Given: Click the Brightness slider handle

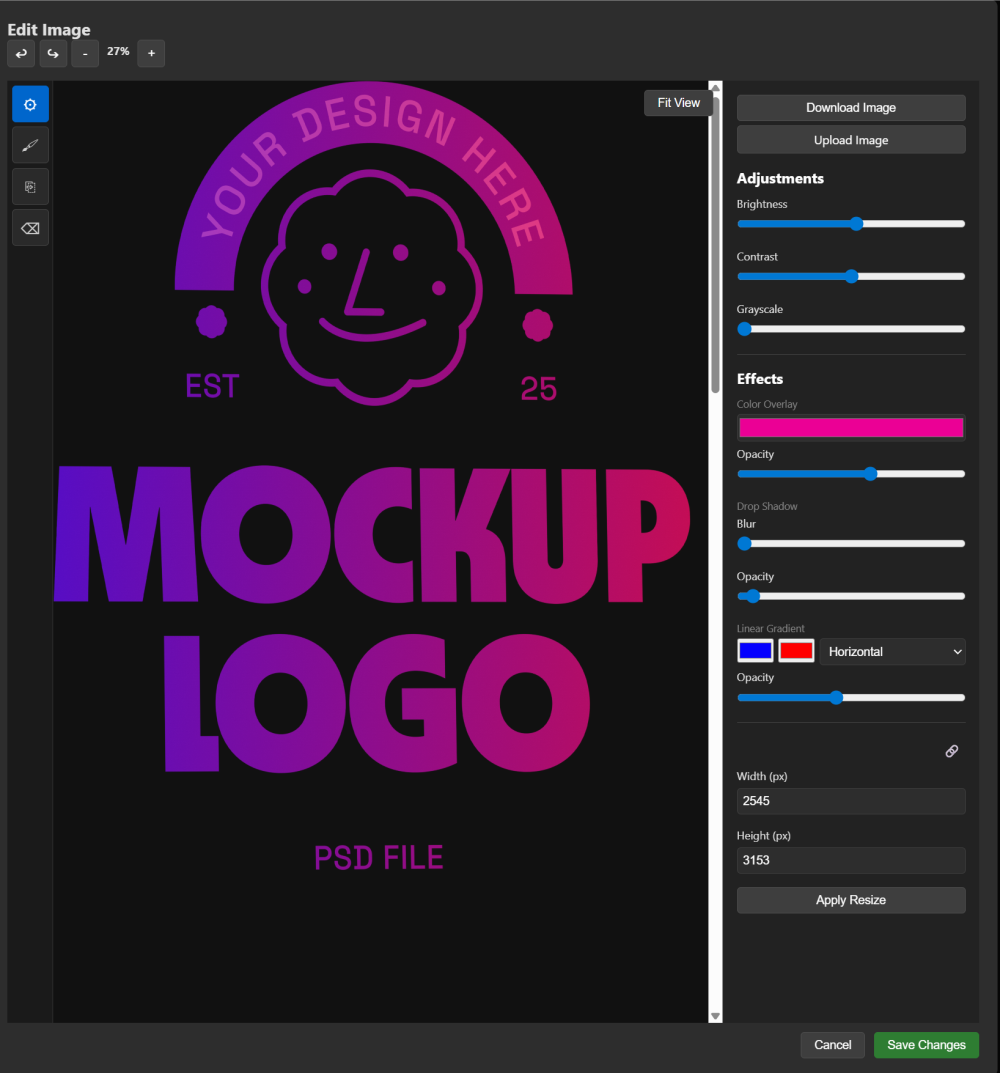Looking at the screenshot, I should [856, 224].
